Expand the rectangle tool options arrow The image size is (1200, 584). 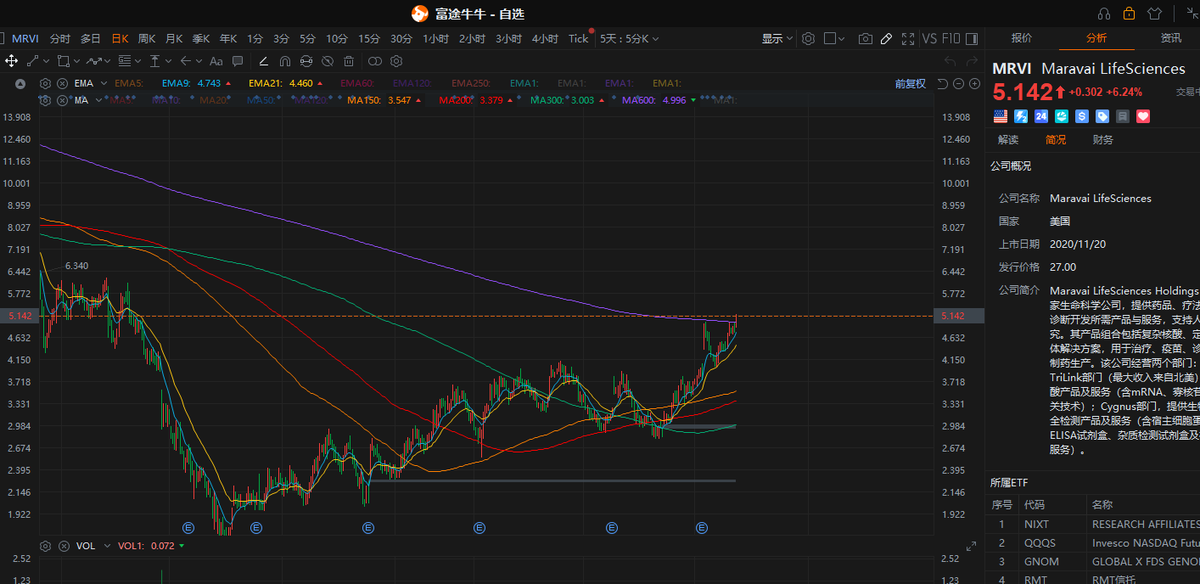77,61
